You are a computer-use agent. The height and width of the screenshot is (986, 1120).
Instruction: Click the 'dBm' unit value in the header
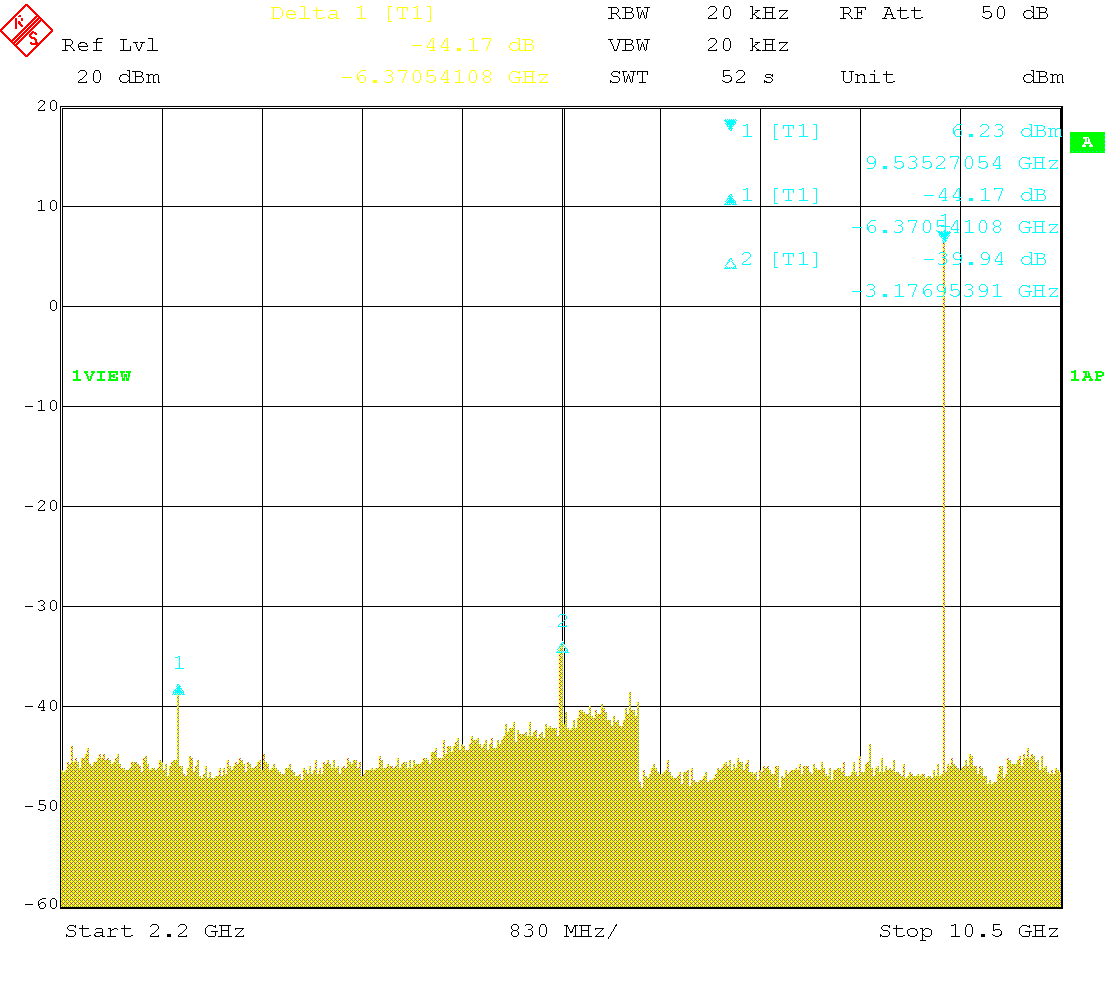1043,77
